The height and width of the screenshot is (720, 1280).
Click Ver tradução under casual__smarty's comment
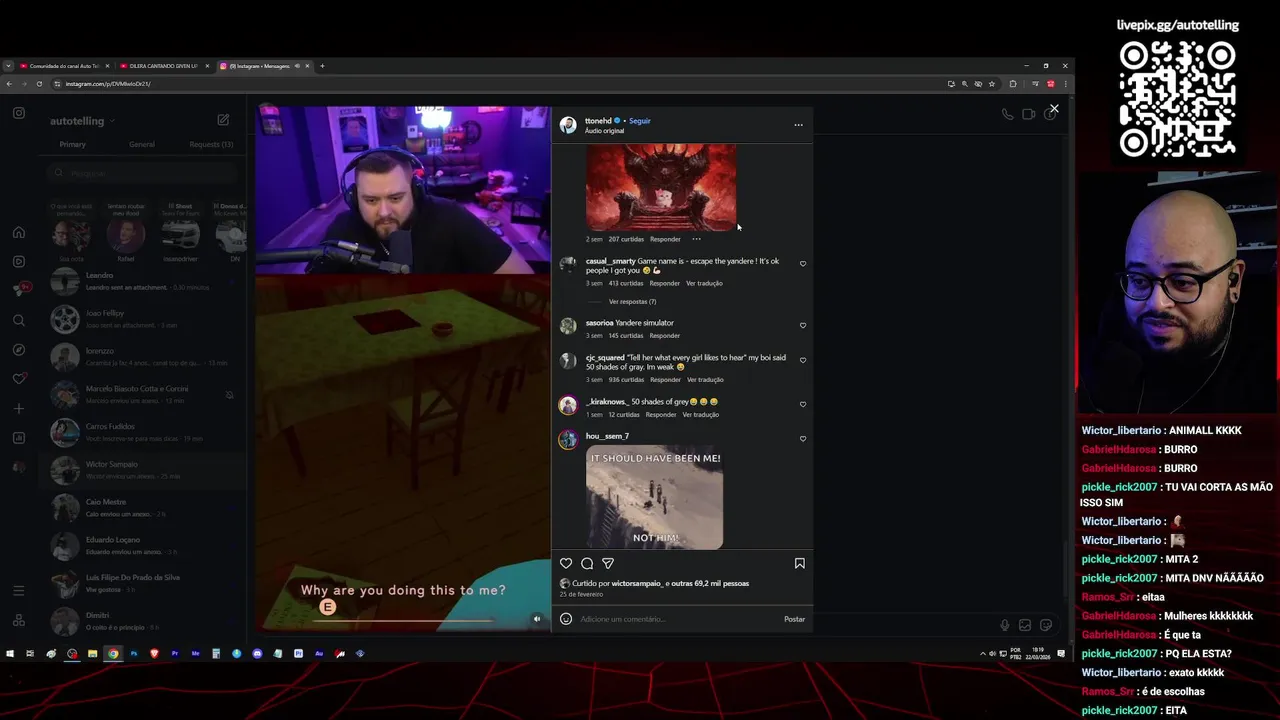click(704, 283)
